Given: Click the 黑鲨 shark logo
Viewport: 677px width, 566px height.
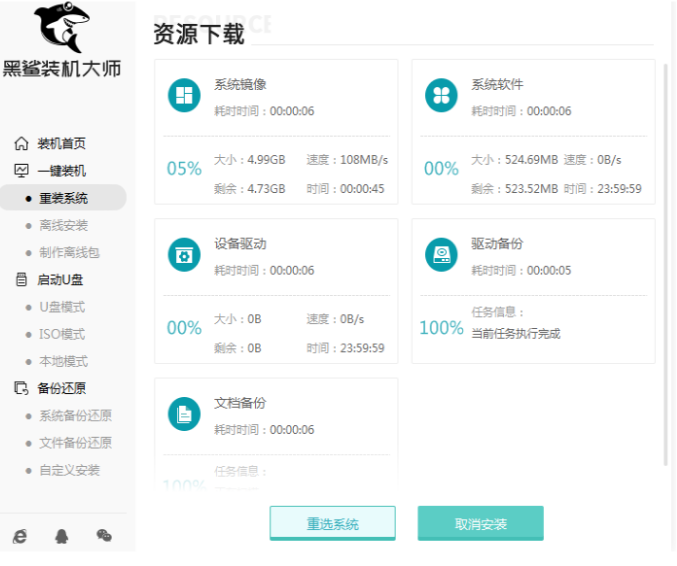Looking at the screenshot, I should click(62, 29).
